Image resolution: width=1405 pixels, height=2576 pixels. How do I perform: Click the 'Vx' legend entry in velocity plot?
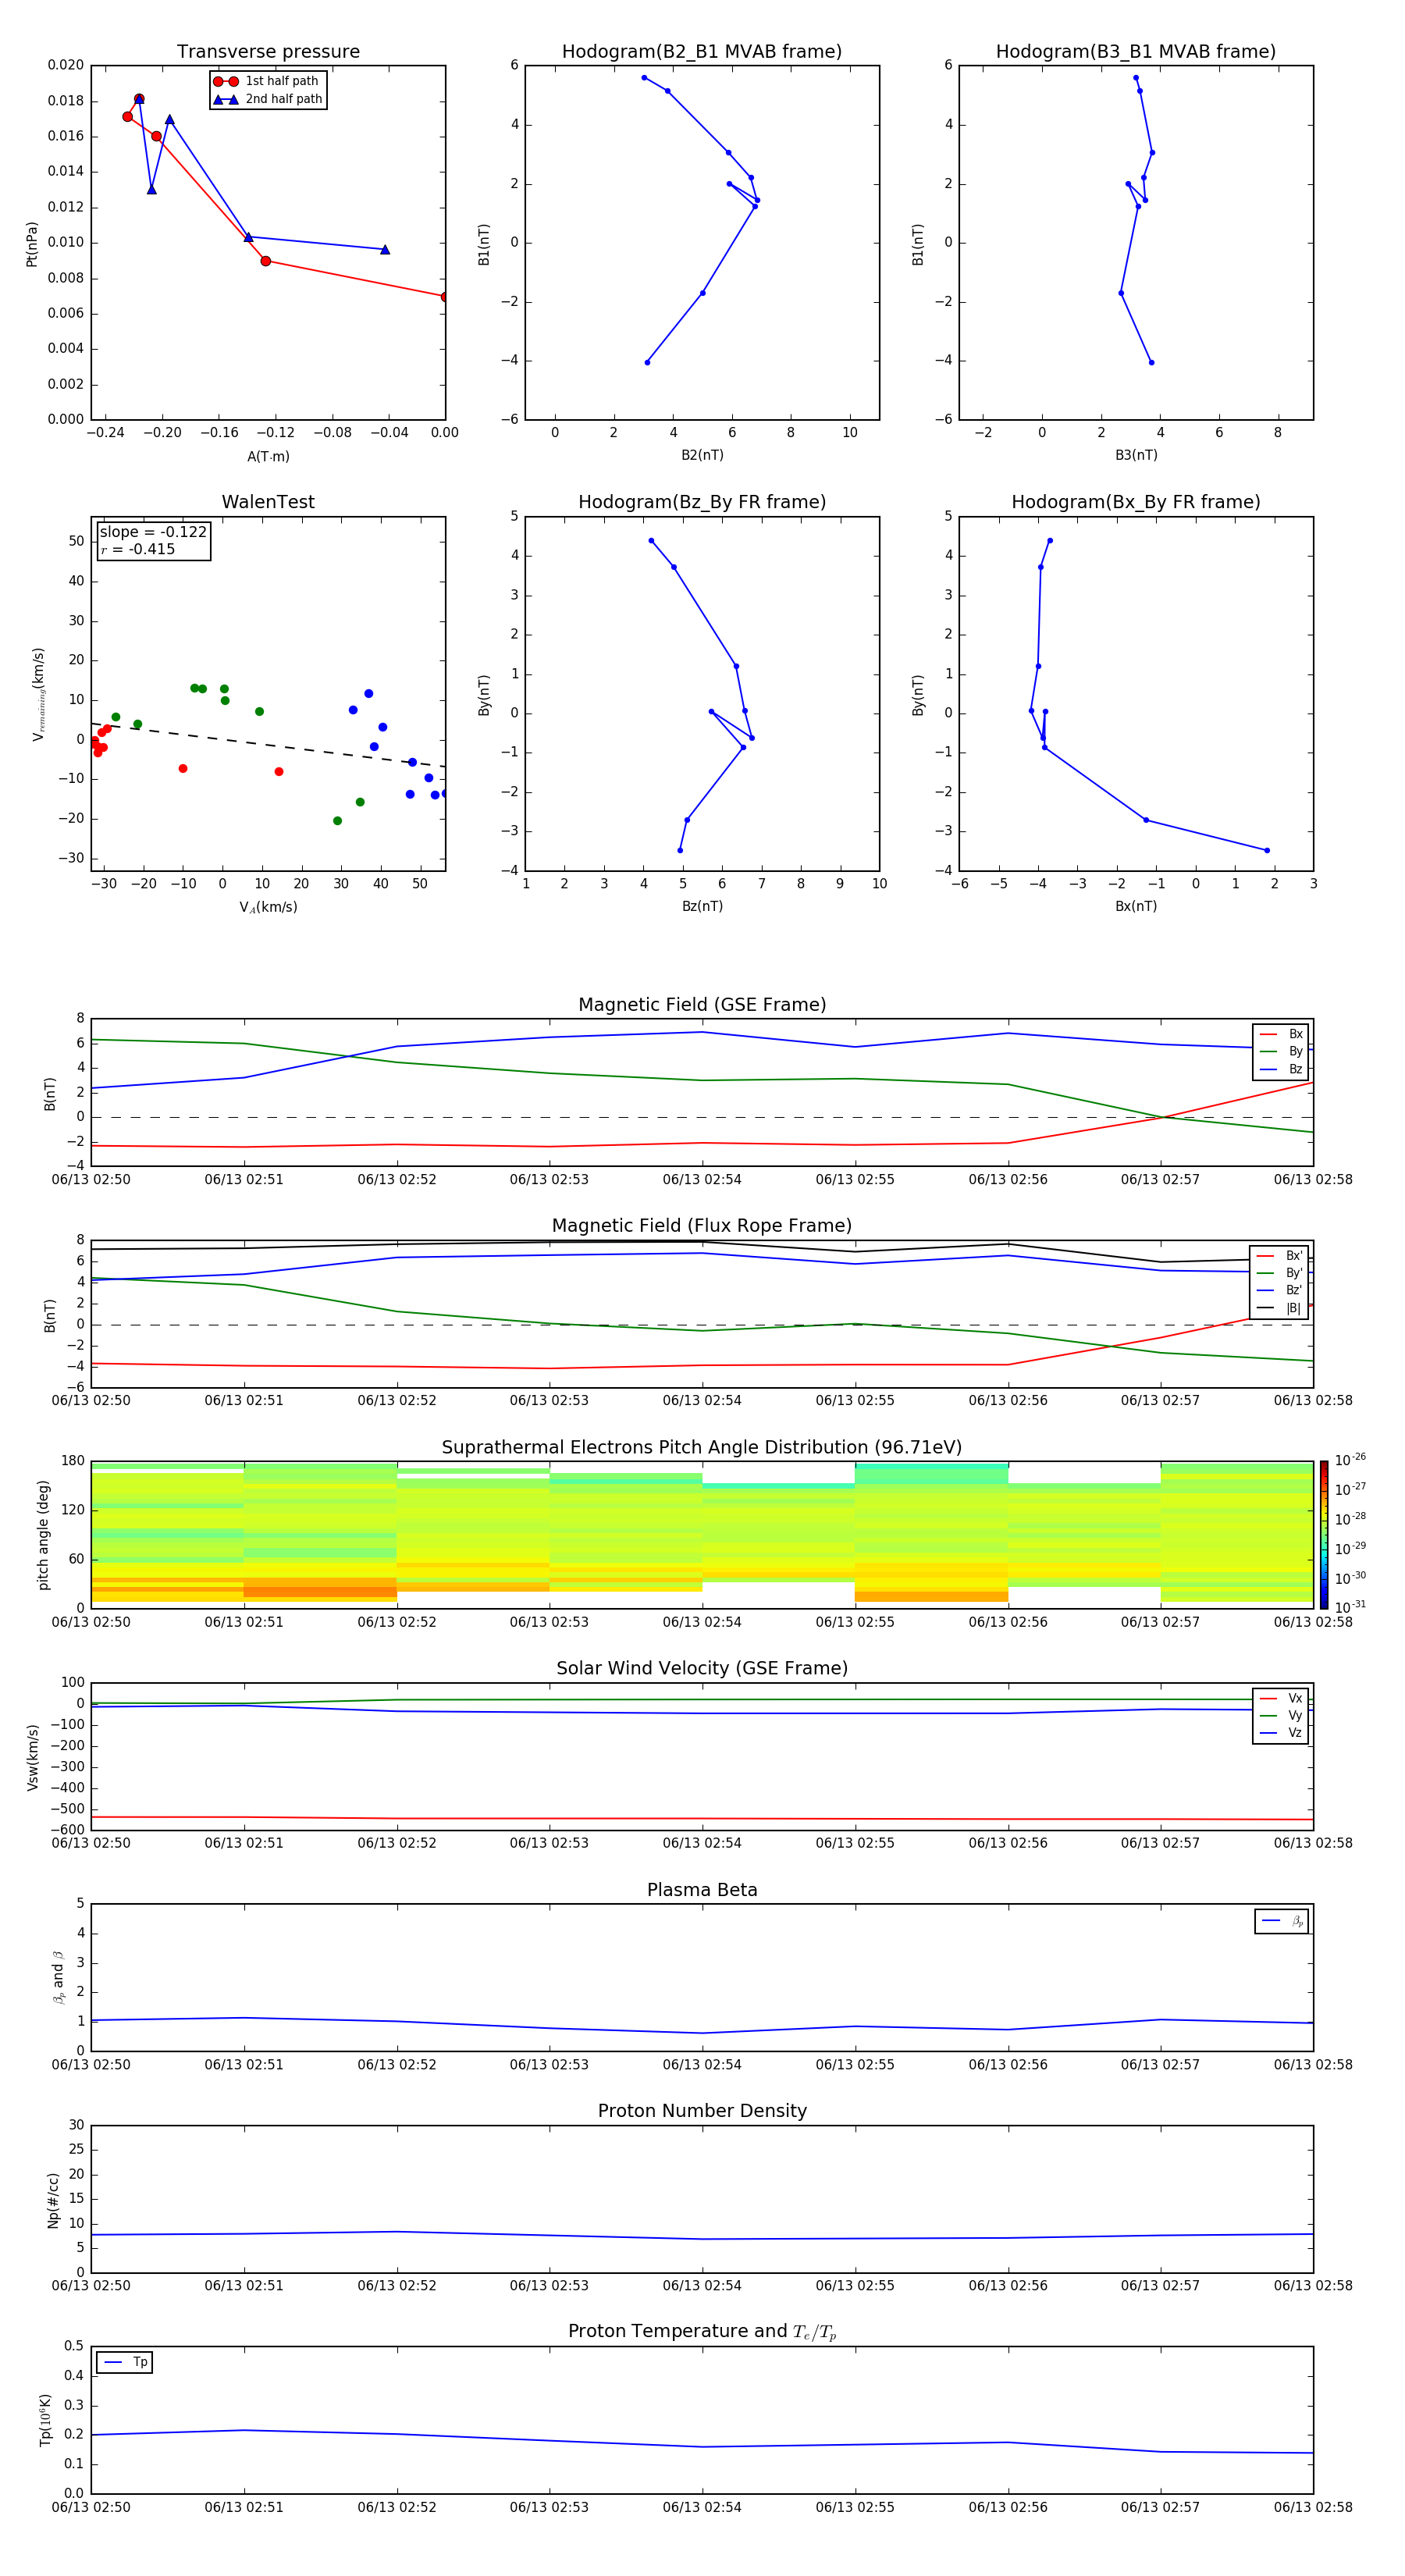pos(1281,1698)
